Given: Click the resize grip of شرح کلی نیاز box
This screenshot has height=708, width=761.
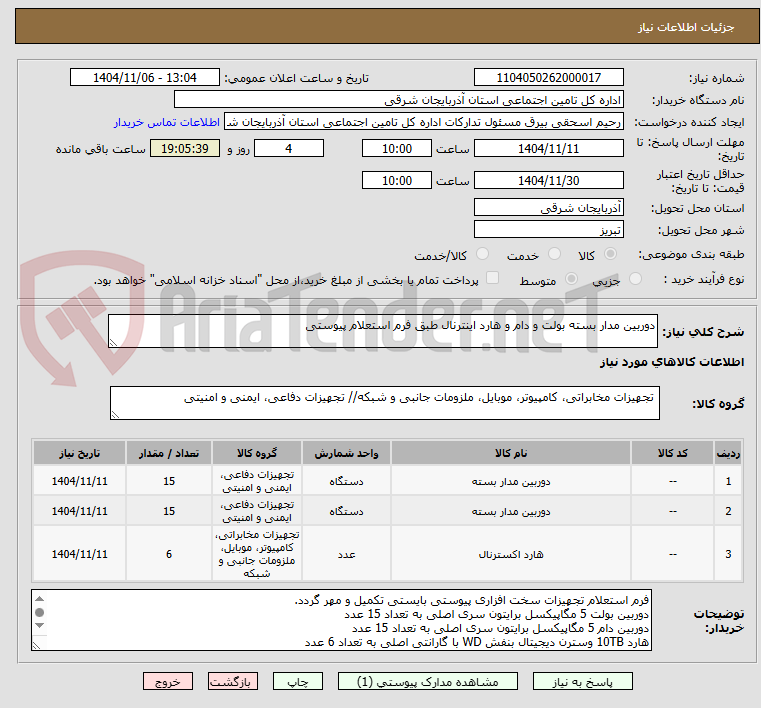Looking at the screenshot, I should (113, 343).
